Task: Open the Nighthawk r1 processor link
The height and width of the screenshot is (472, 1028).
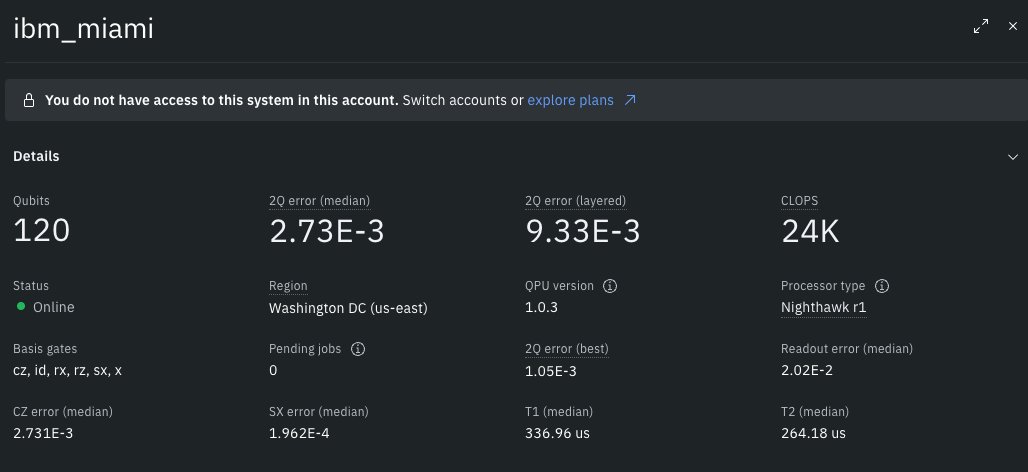Action: pos(823,307)
